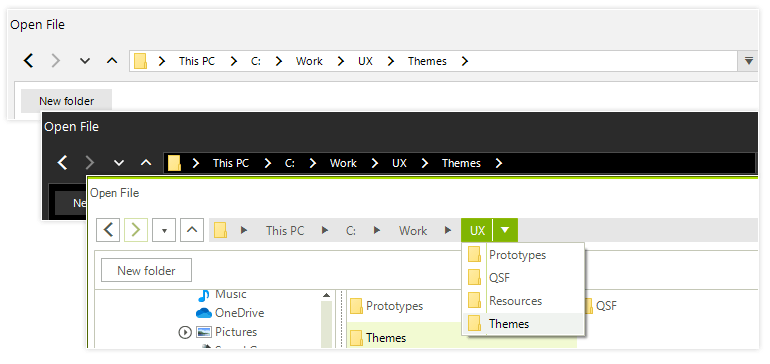Viewport: 770px width, 364px height.
Task: Click folder icon in green window breadcrumb
Action: (220, 230)
